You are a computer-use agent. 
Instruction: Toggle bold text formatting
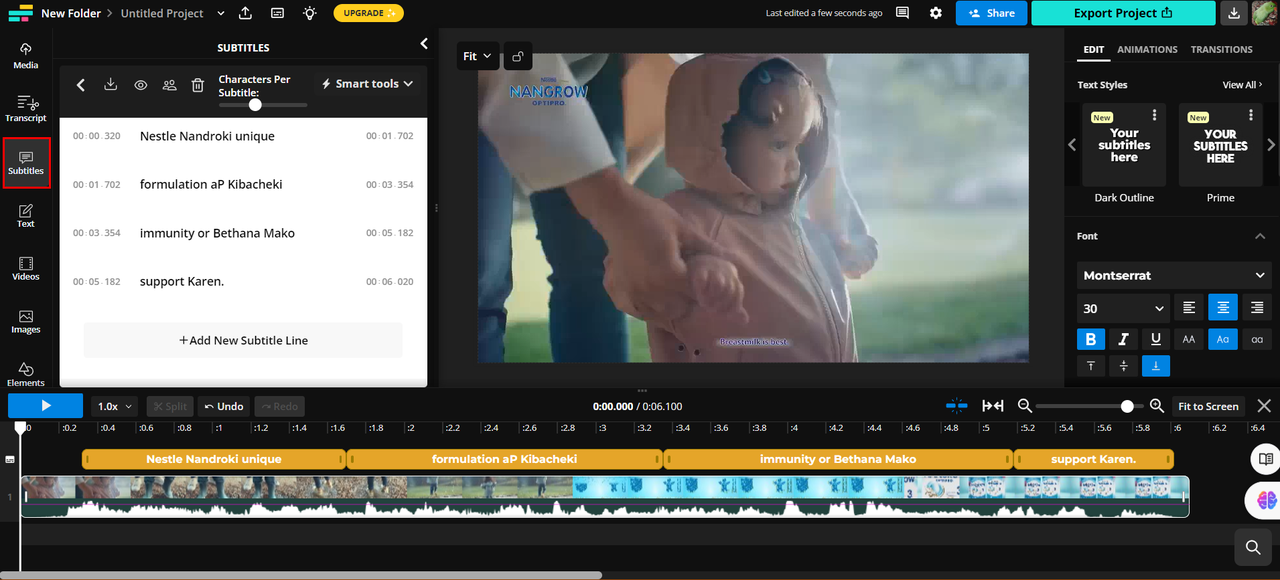point(1090,339)
